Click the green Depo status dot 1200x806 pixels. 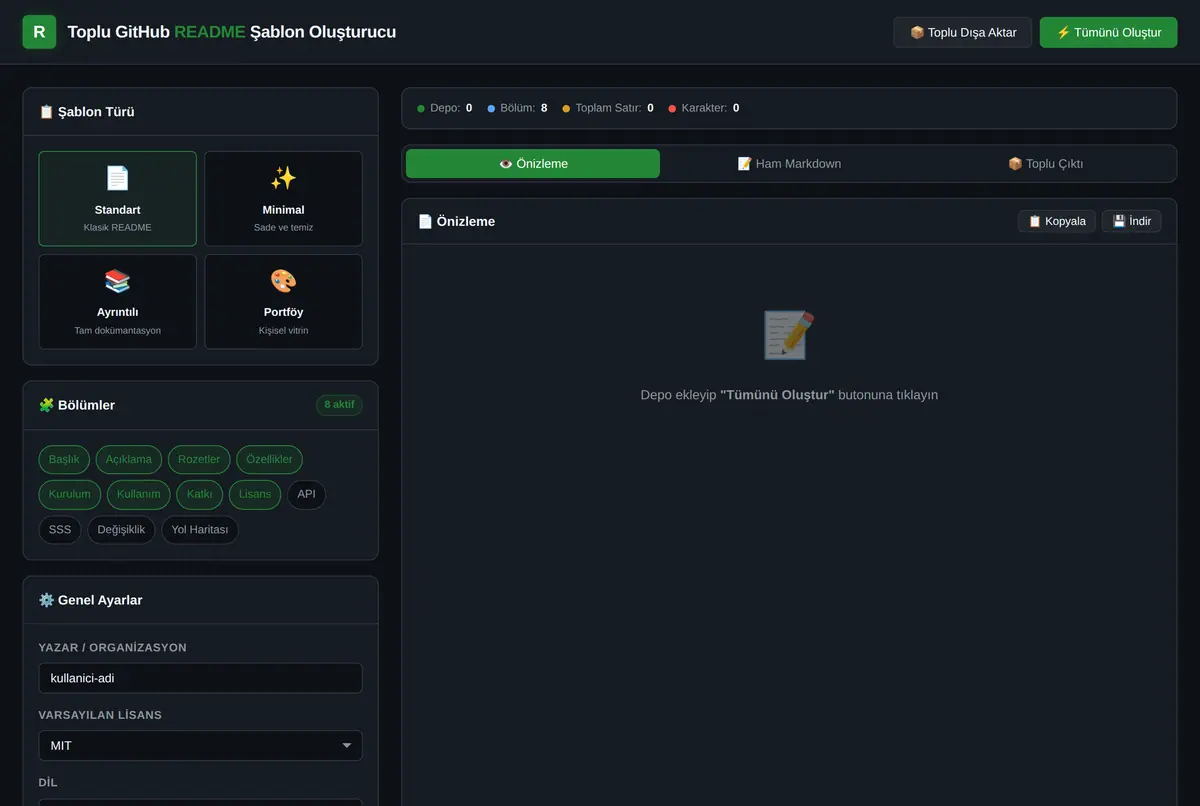coord(421,108)
